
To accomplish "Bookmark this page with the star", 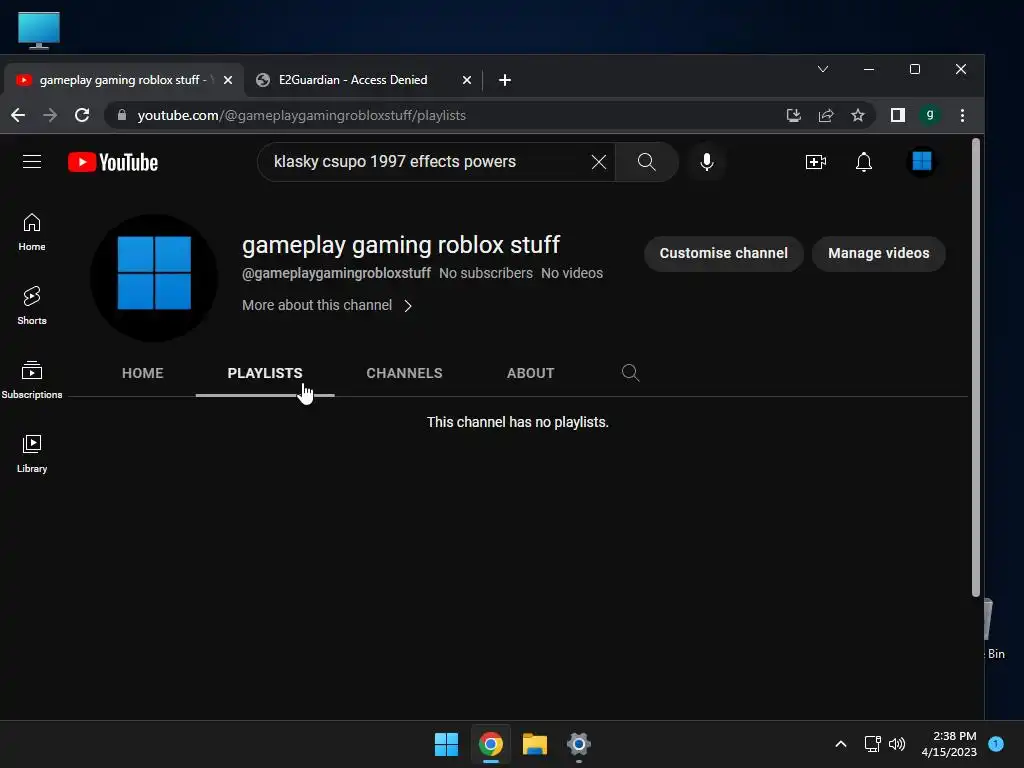I will pos(857,115).
